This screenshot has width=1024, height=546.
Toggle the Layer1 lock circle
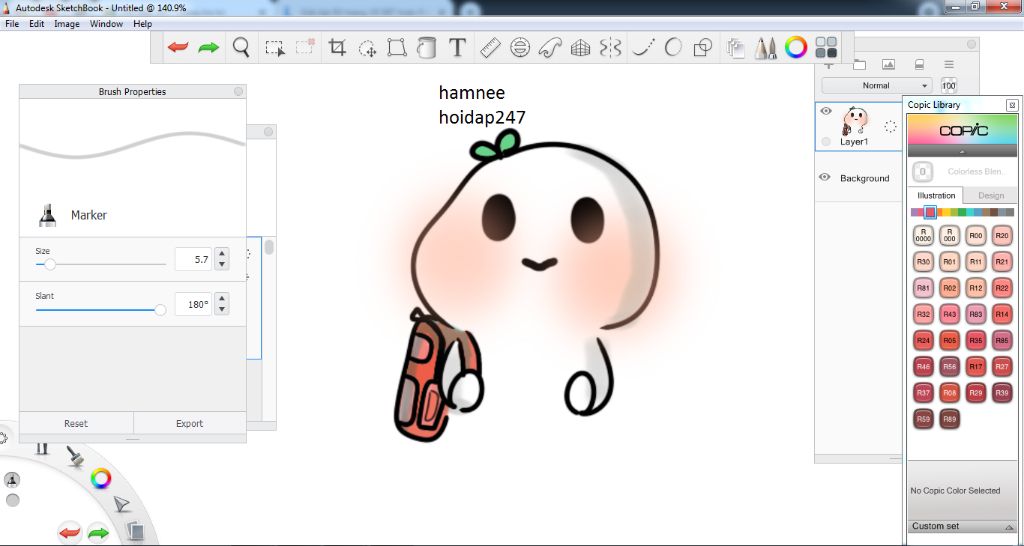(x=826, y=142)
